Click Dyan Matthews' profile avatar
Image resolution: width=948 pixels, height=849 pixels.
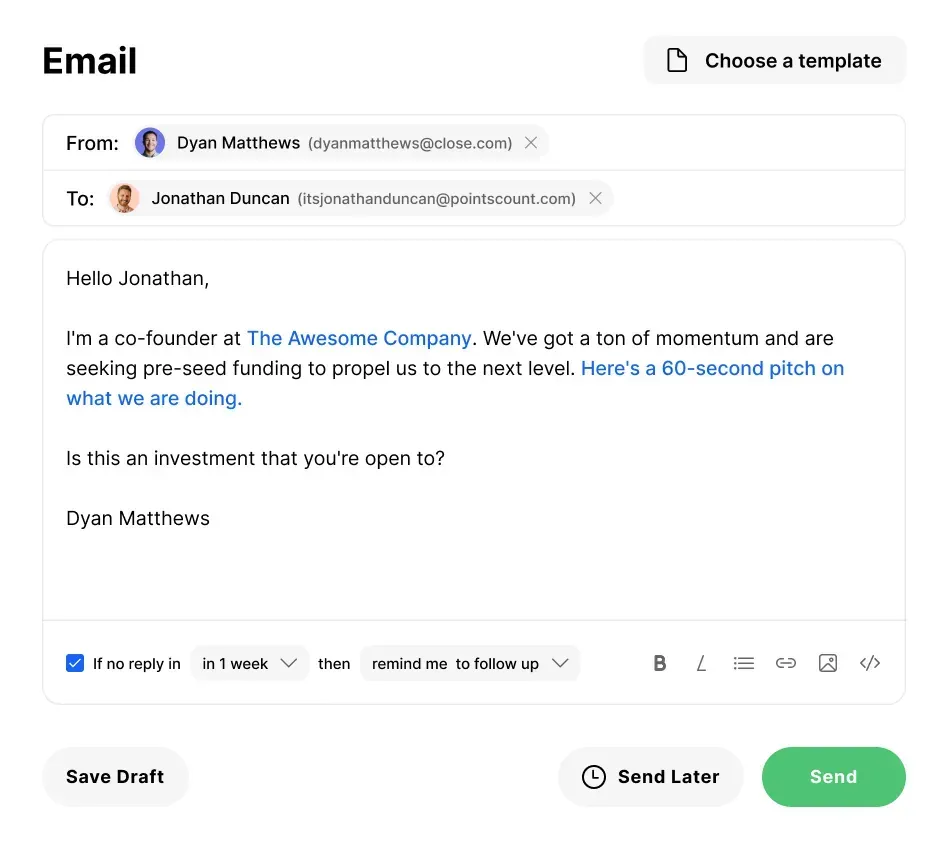click(x=150, y=142)
